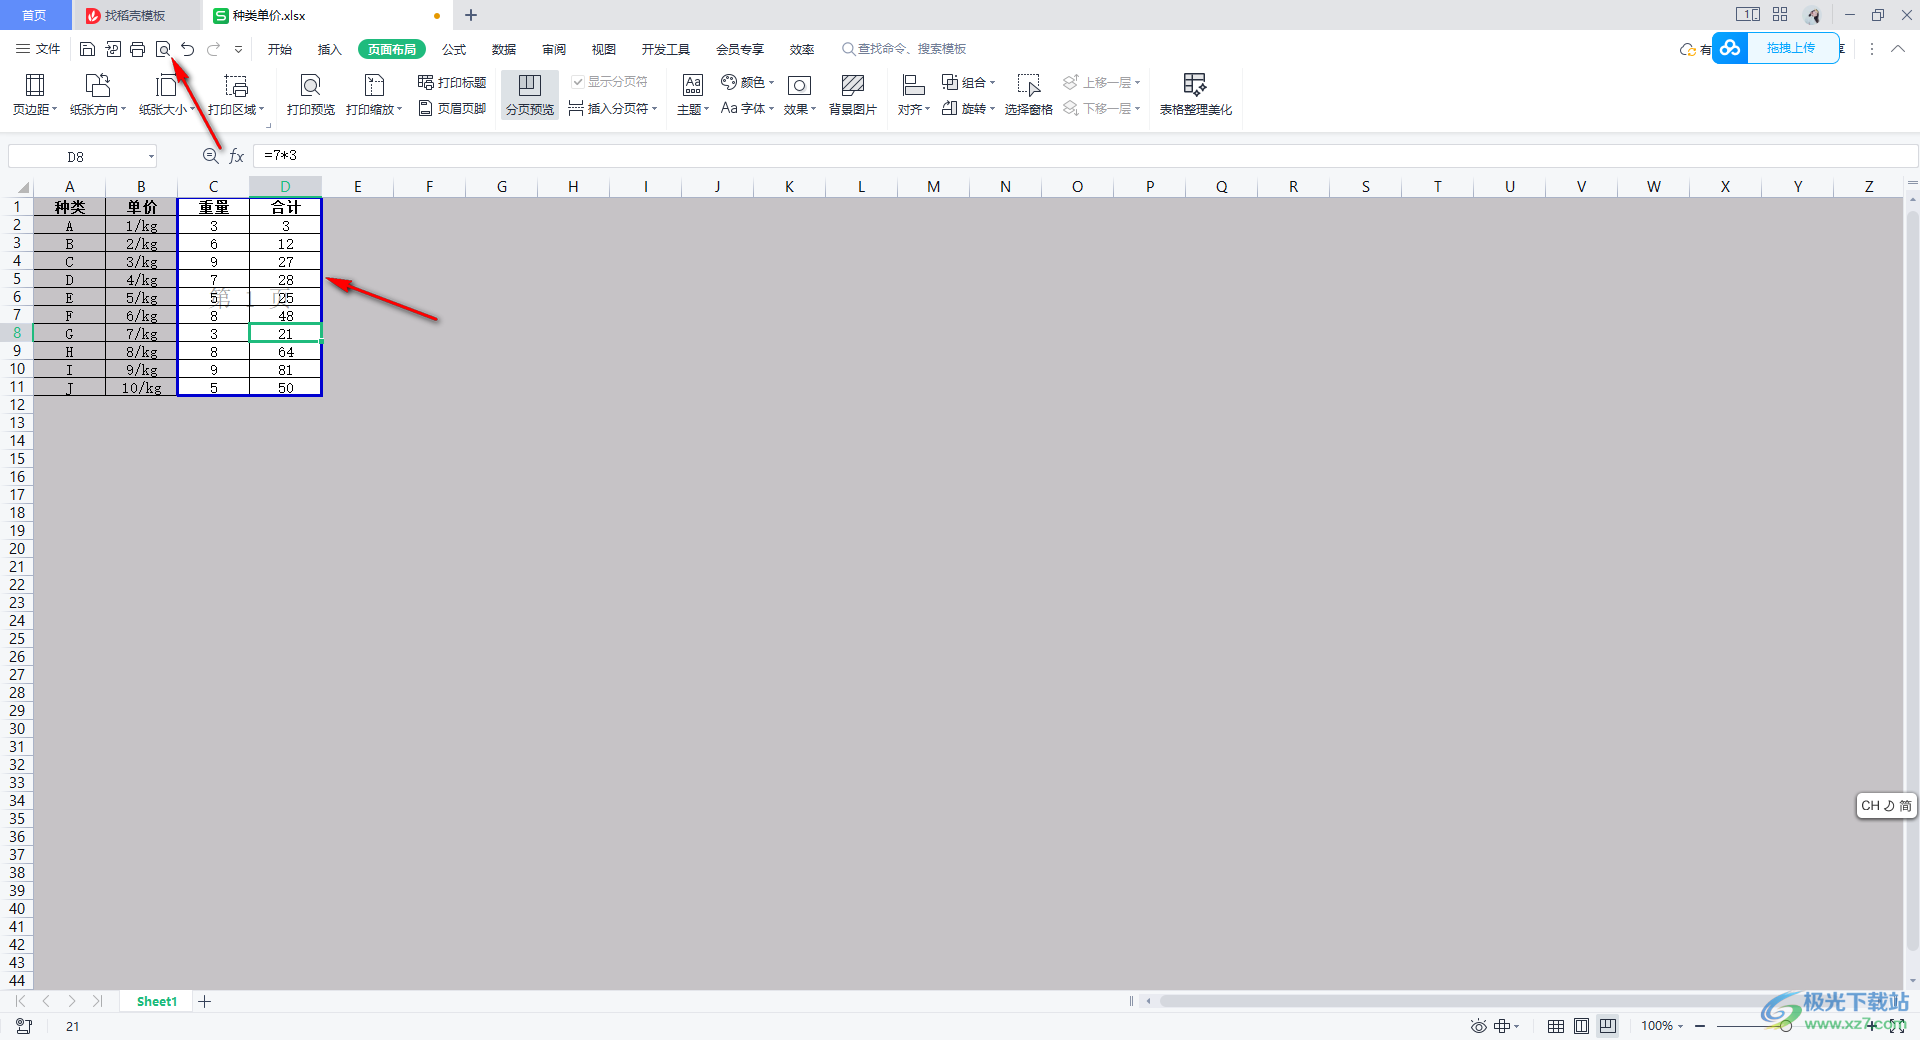Screen dimensions: 1920x1040
Task: Open the reading mode dropdown in status bar
Action: tap(1506, 1026)
